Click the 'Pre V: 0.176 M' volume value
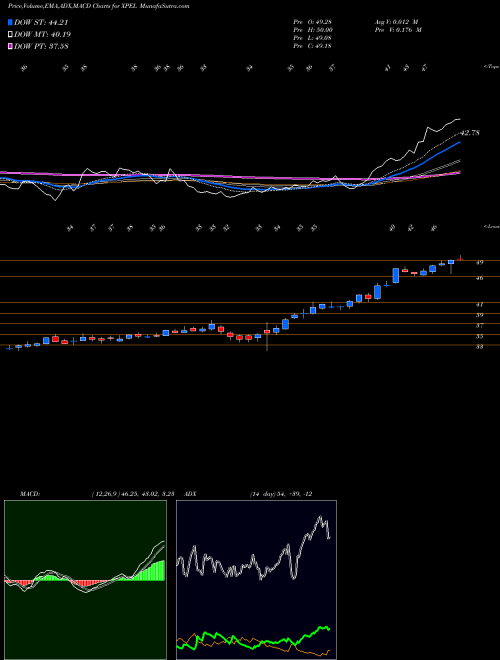 tap(398, 30)
